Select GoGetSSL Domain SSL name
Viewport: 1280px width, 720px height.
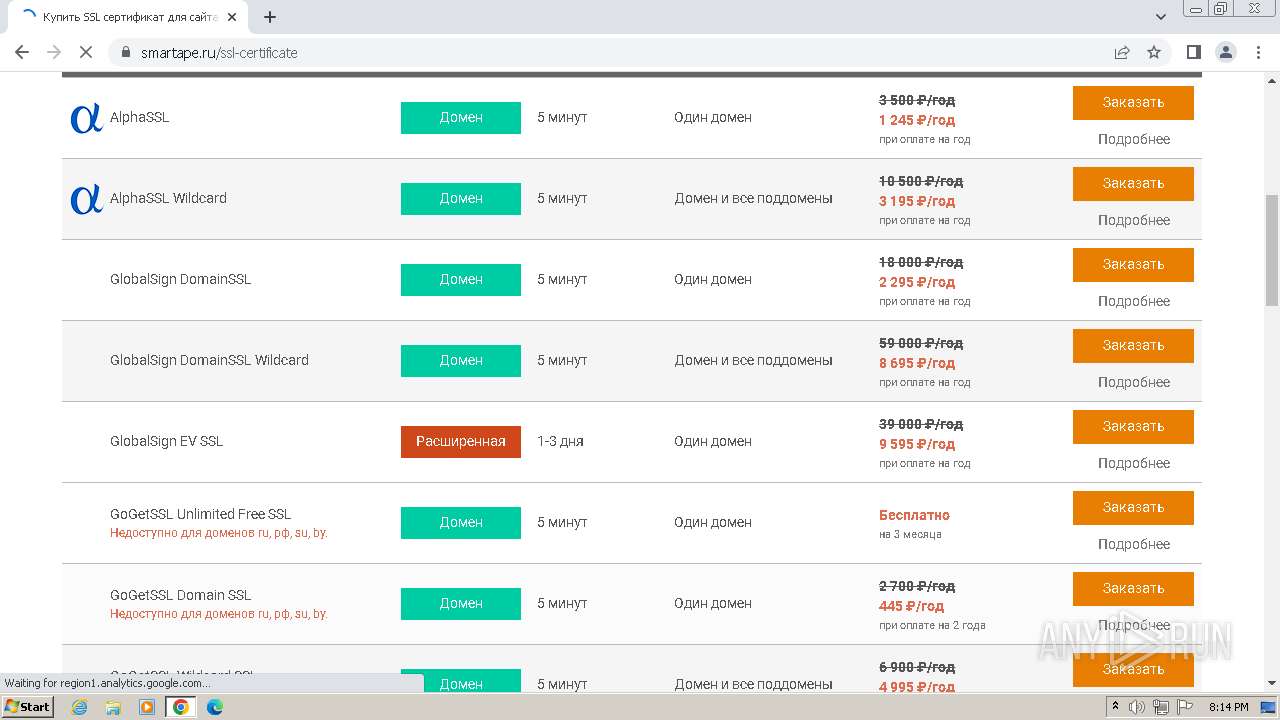coord(180,595)
